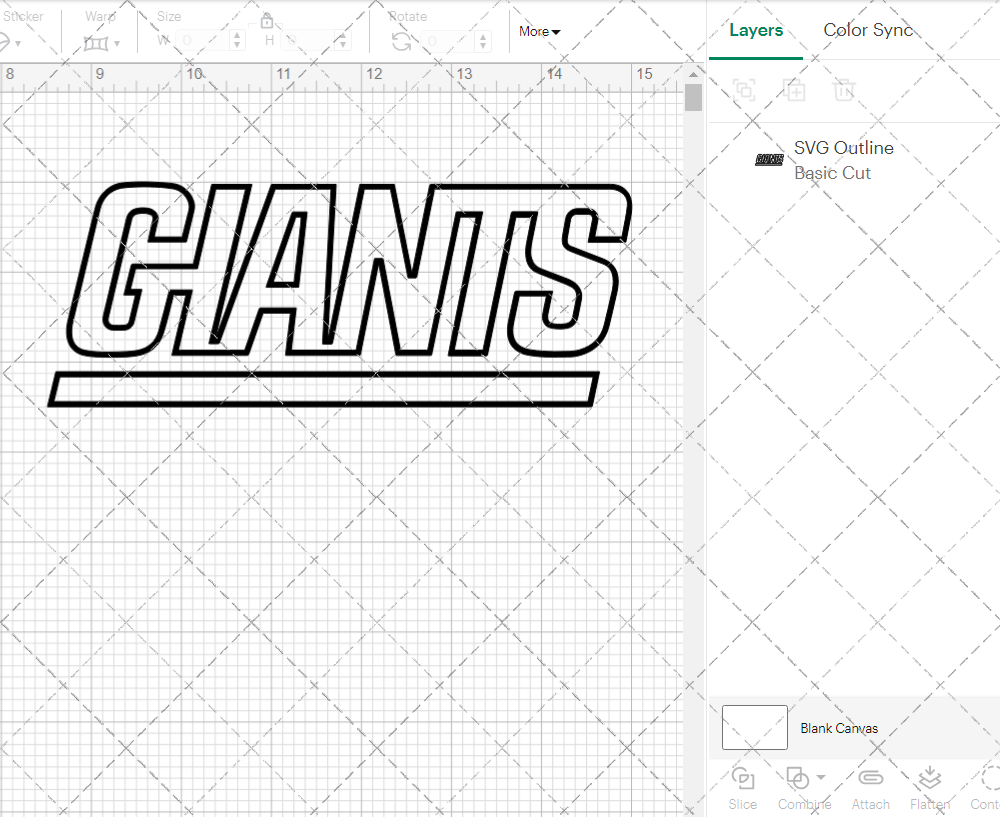The image size is (1000, 817).
Task: Expand the Combine dropdown arrow
Action: 821,777
